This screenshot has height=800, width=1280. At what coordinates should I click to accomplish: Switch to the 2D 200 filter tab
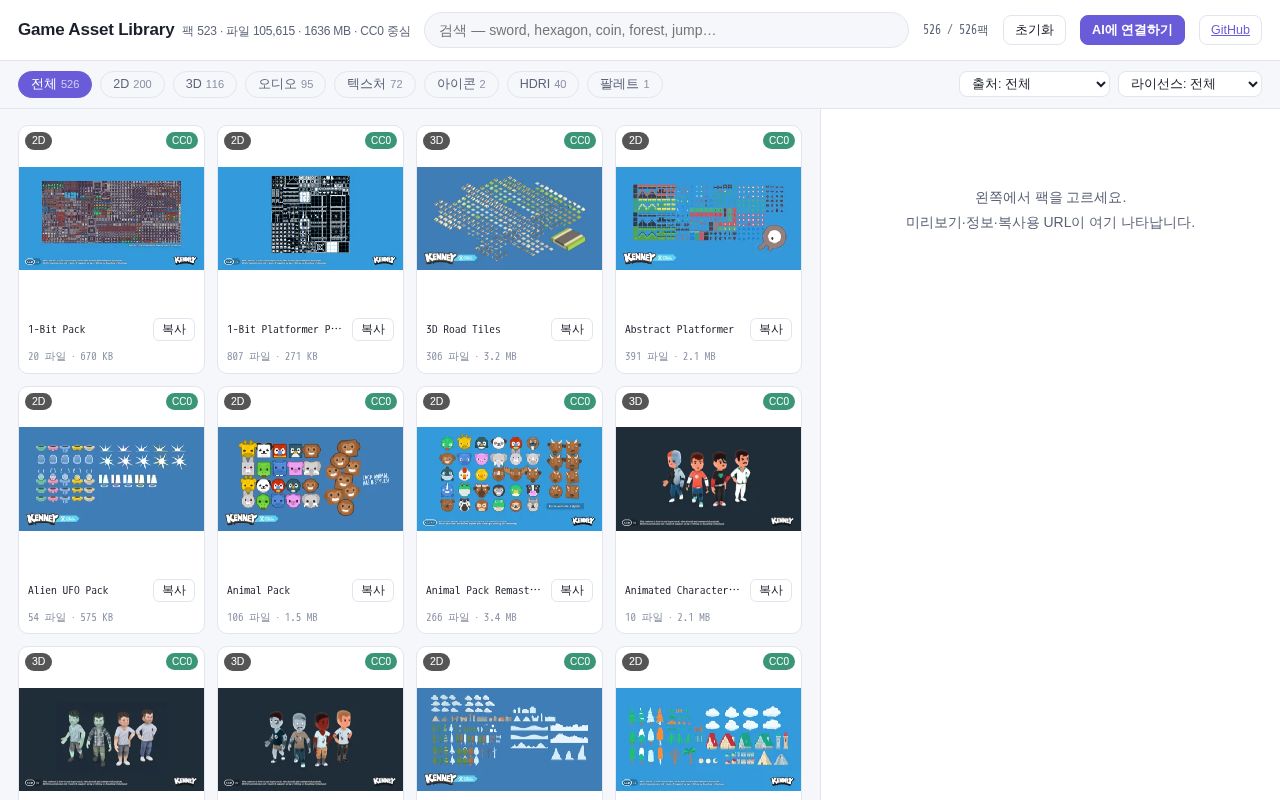tap(132, 84)
